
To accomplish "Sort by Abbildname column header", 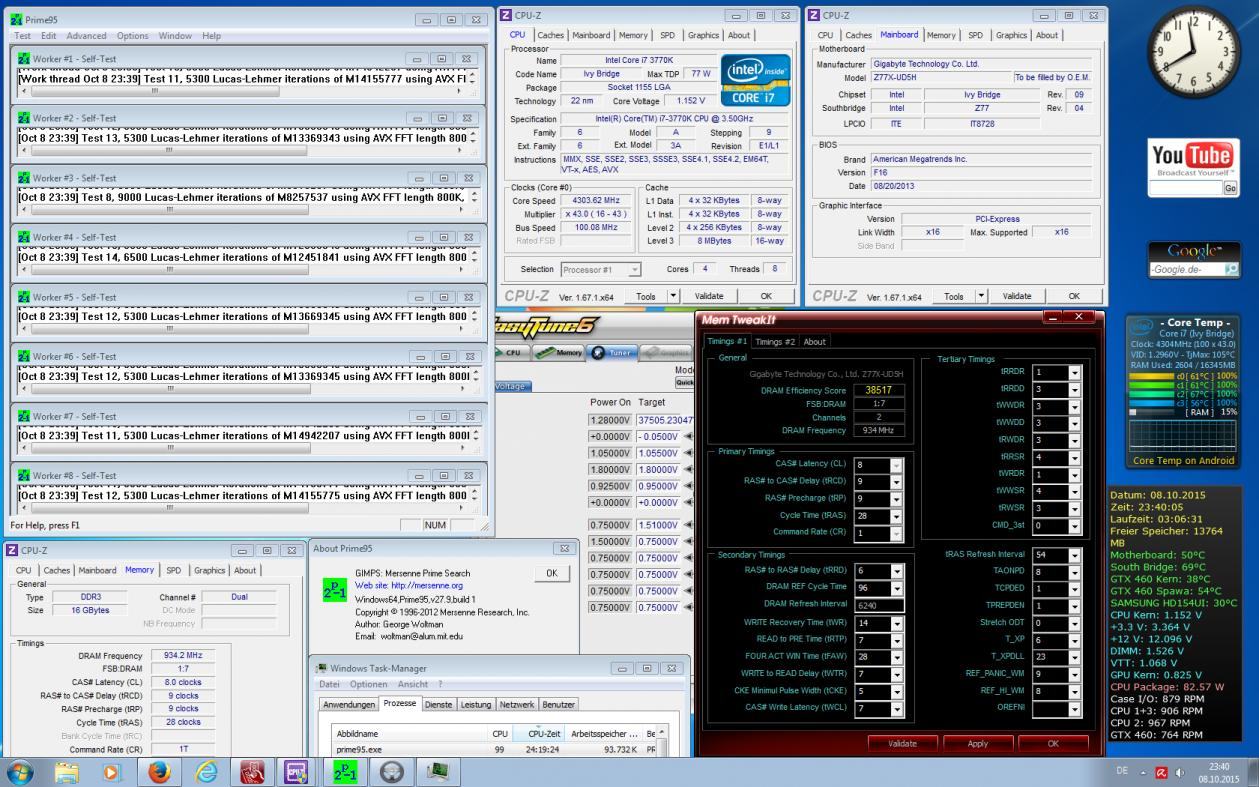I will tap(410, 733).
